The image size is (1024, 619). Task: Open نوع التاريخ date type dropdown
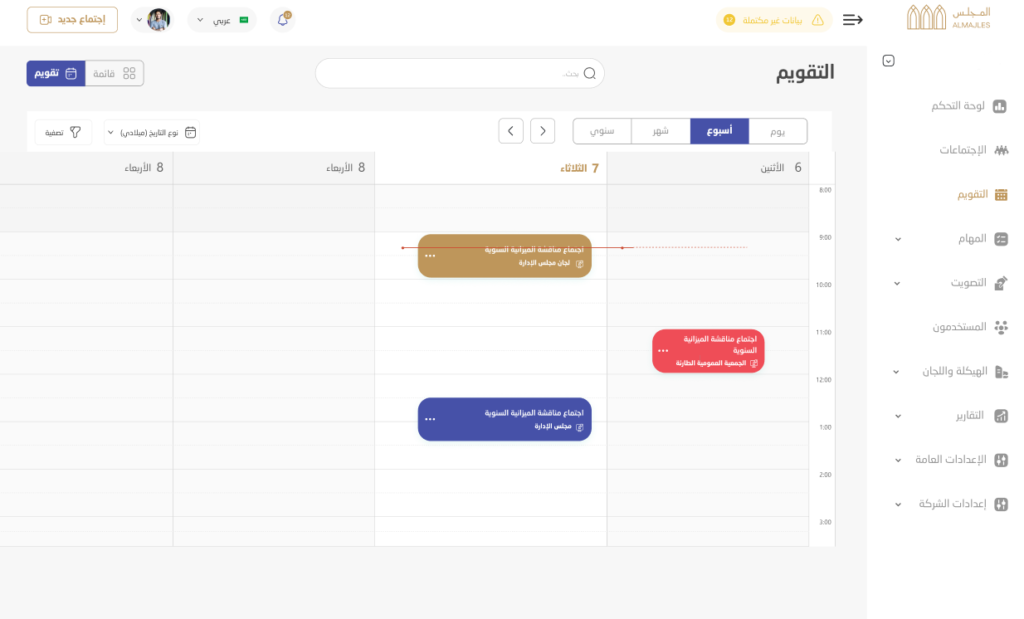point(152,132)
